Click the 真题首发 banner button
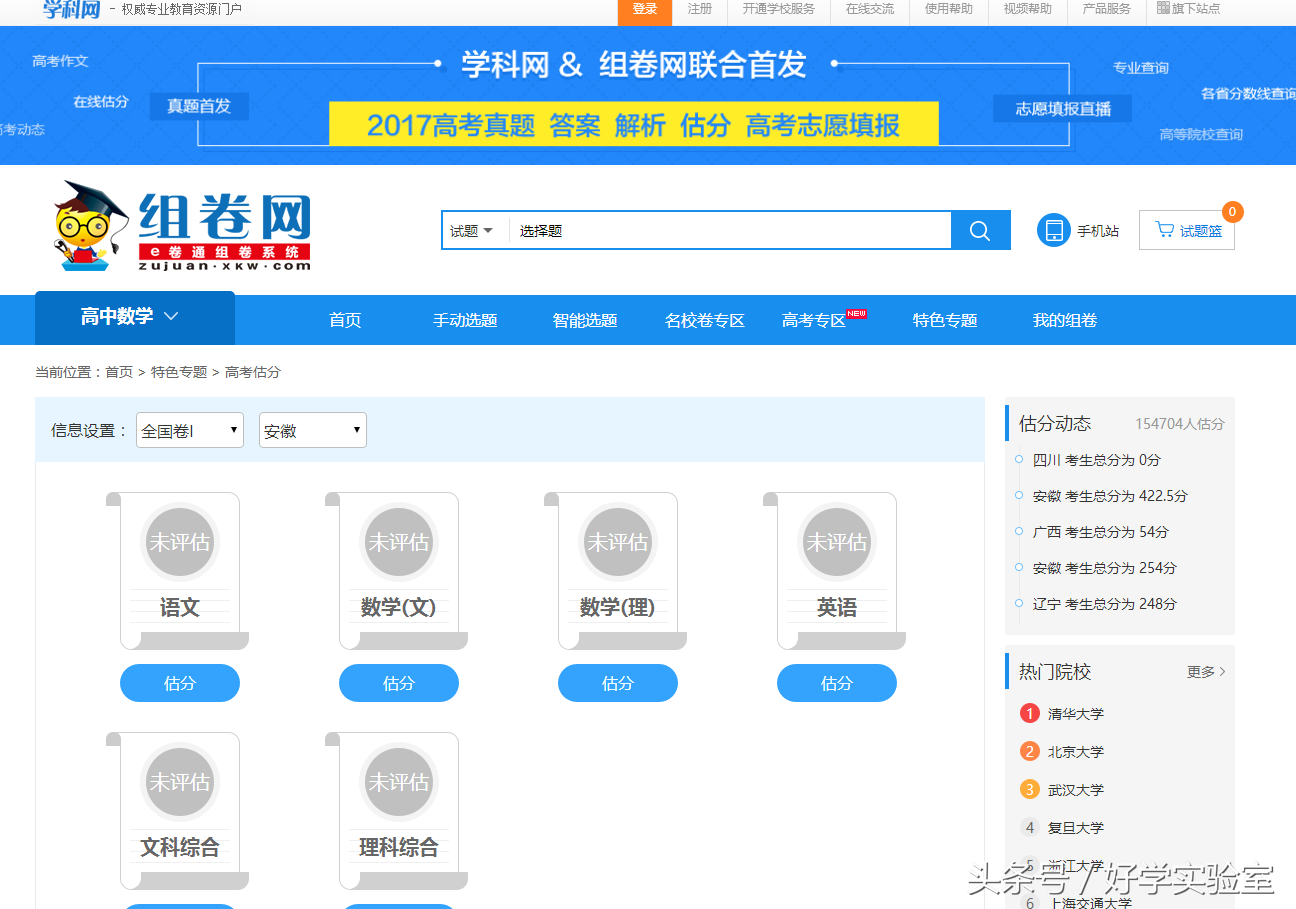Image resolution: width=1296 pixels, height=909 pixels. tap(199, 106)
